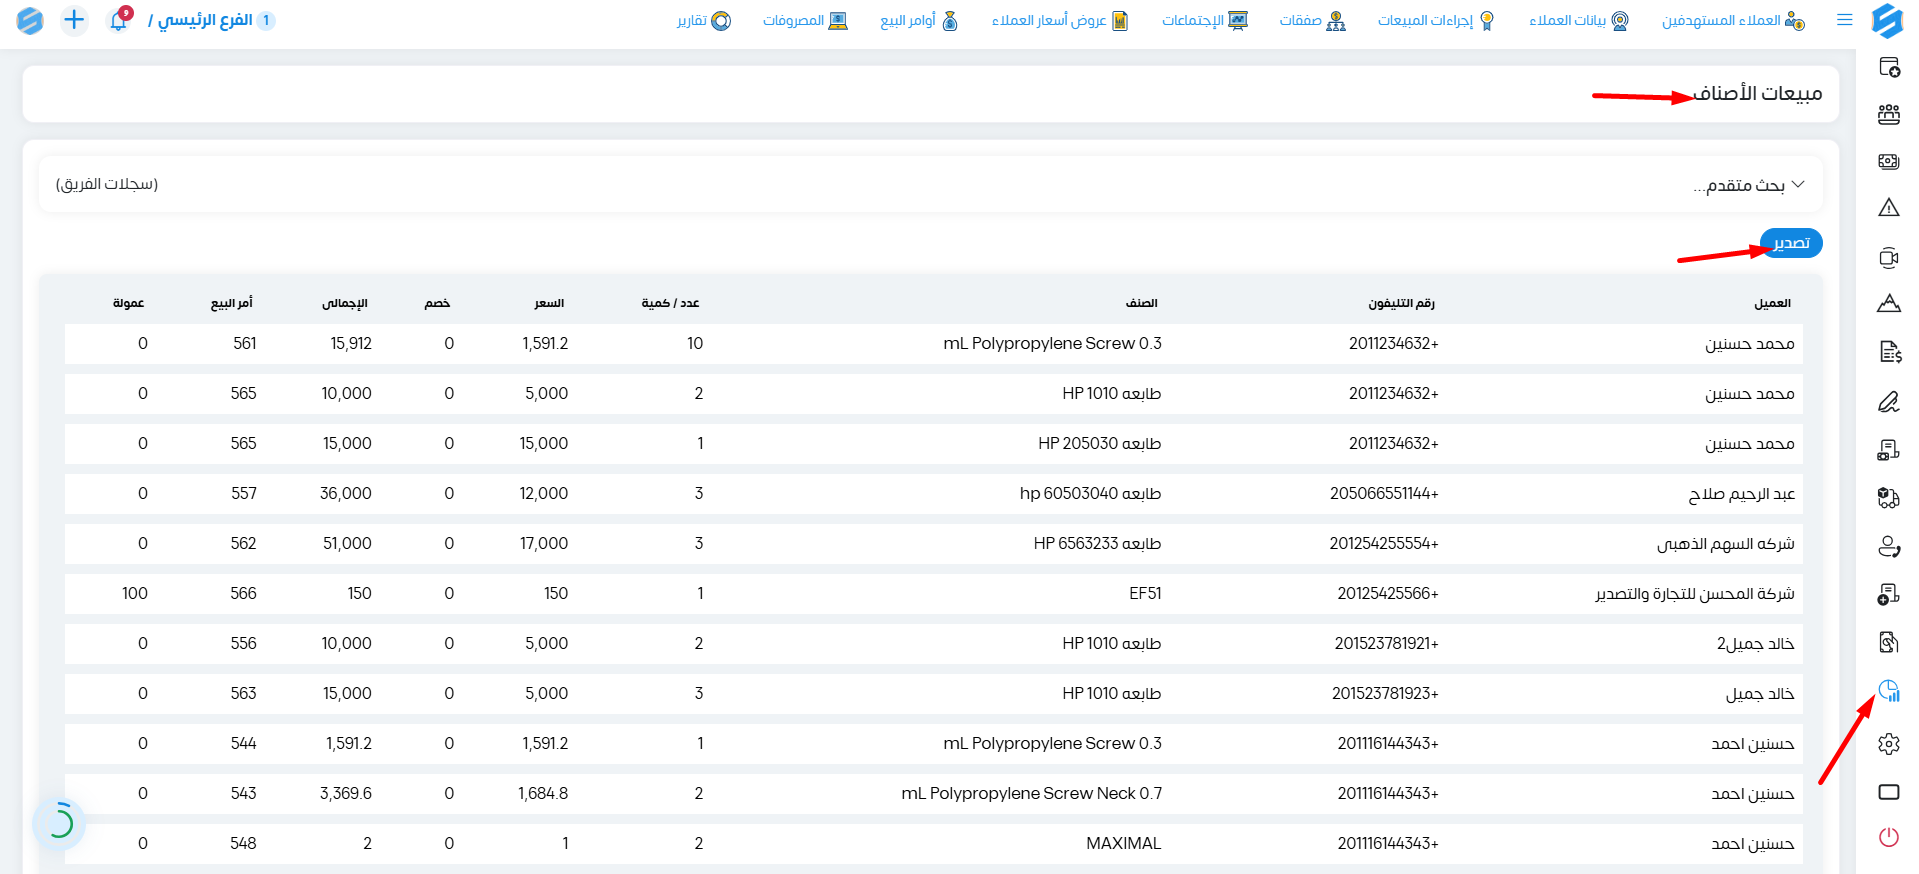The width and height of the screenshot is (1919, 874).
Task: Click item طابعة hp 60503040
Action: point(1090,494)
